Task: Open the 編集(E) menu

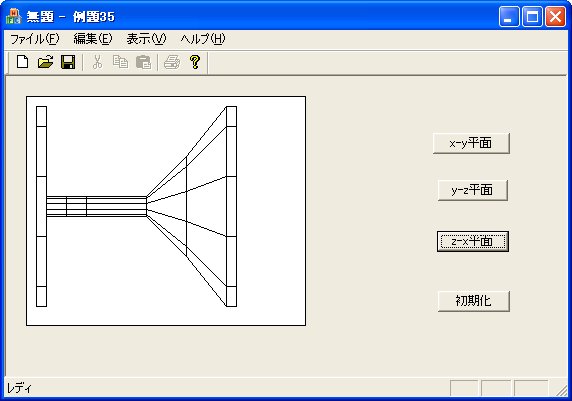Action: [93, 39]
